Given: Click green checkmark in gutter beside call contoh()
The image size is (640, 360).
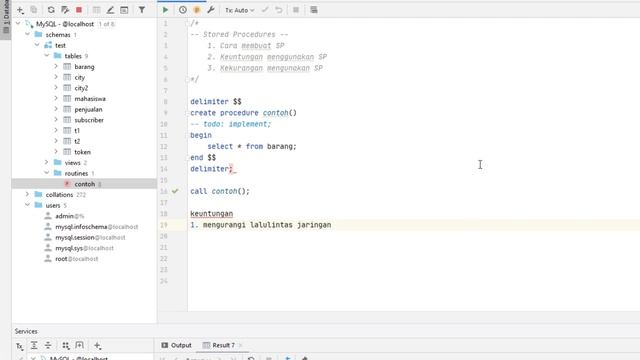Looking at the screenshot, I should click(175, 191).
